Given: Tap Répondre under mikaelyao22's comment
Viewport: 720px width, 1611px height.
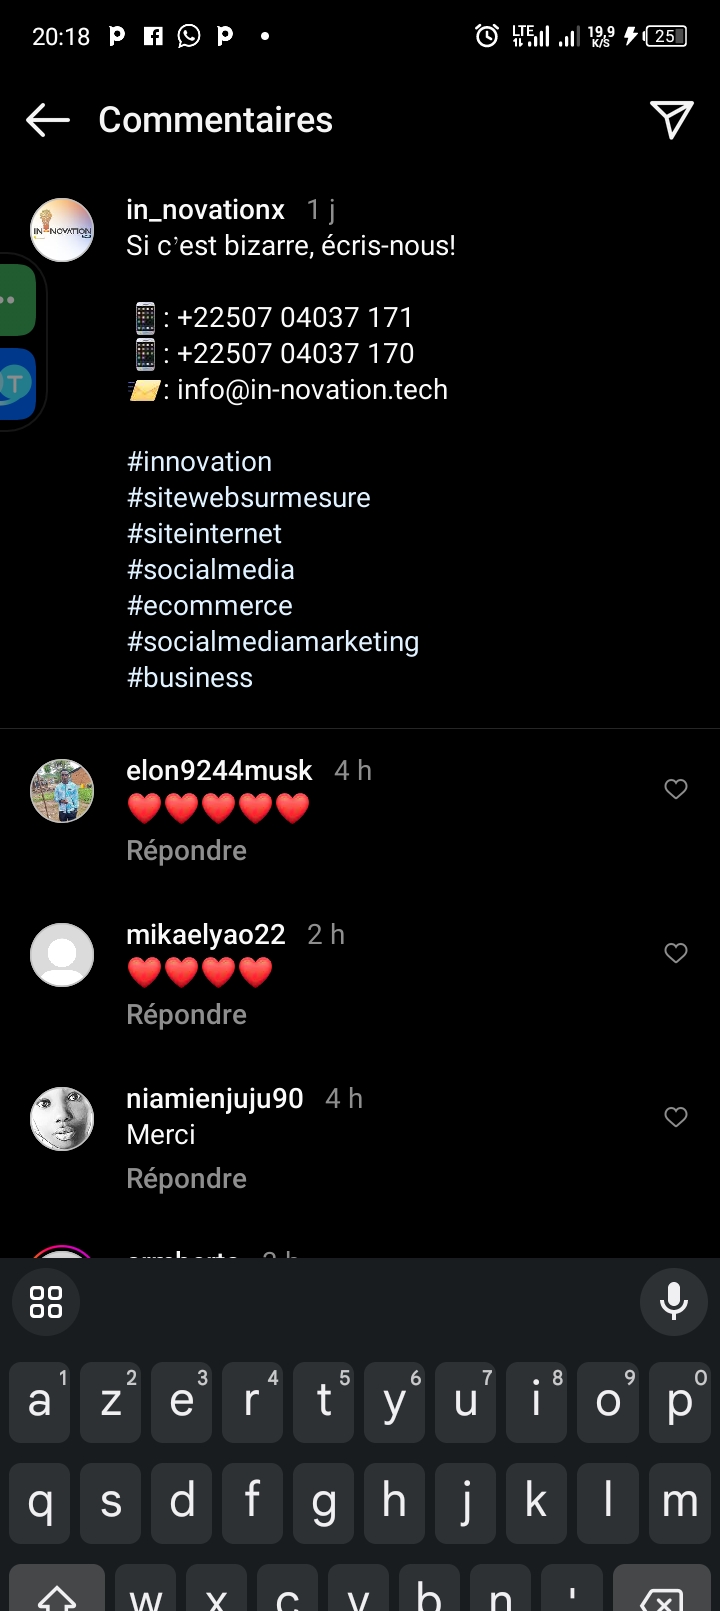Looking at the screenshot, I should 186,1015.
